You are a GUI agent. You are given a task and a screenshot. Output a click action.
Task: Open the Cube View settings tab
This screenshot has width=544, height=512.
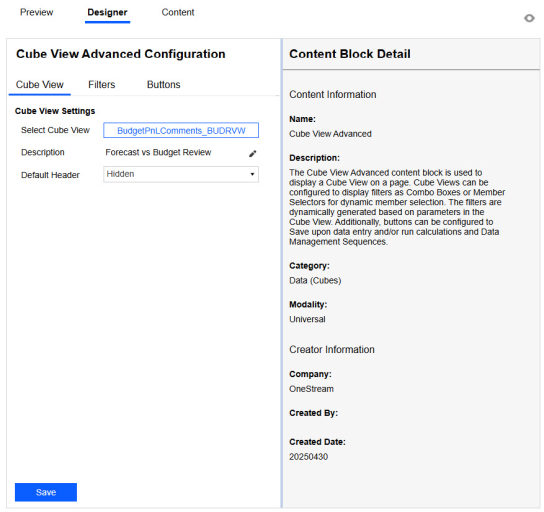(x=40, y=85)
